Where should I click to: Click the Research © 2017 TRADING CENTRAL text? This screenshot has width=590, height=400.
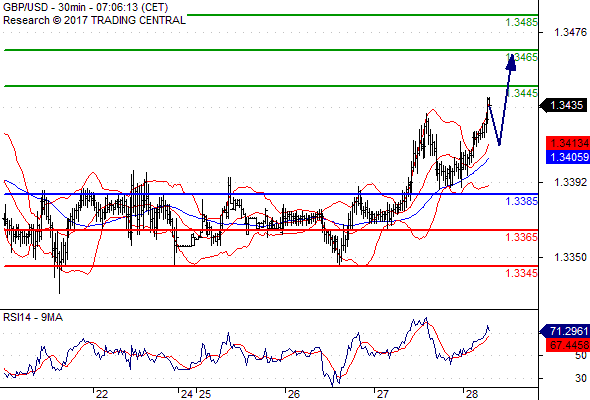click(x=94, y=20)
